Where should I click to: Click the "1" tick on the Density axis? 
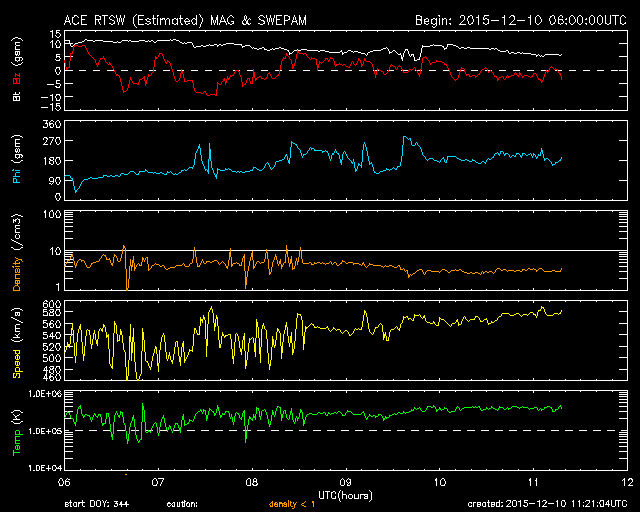58,287
